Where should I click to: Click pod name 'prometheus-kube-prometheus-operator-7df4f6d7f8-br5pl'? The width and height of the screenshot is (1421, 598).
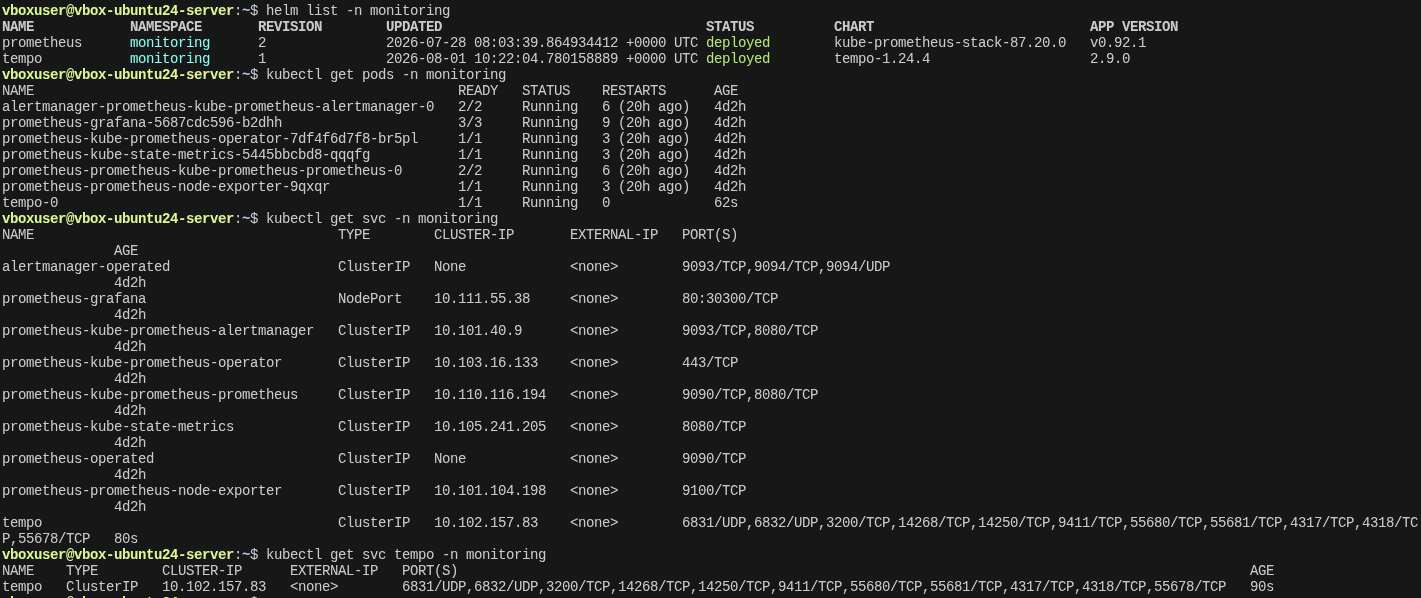[210, 139]
